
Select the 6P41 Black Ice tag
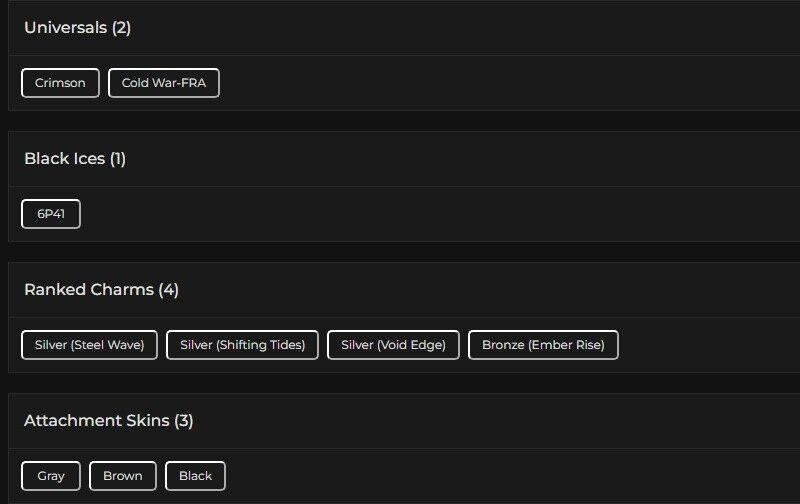coord(51,214)
